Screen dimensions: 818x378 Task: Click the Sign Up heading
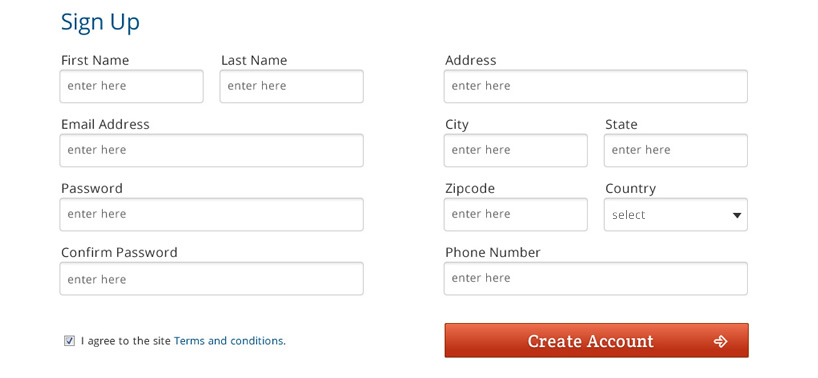pyautogui.click(x=100, y=23)
